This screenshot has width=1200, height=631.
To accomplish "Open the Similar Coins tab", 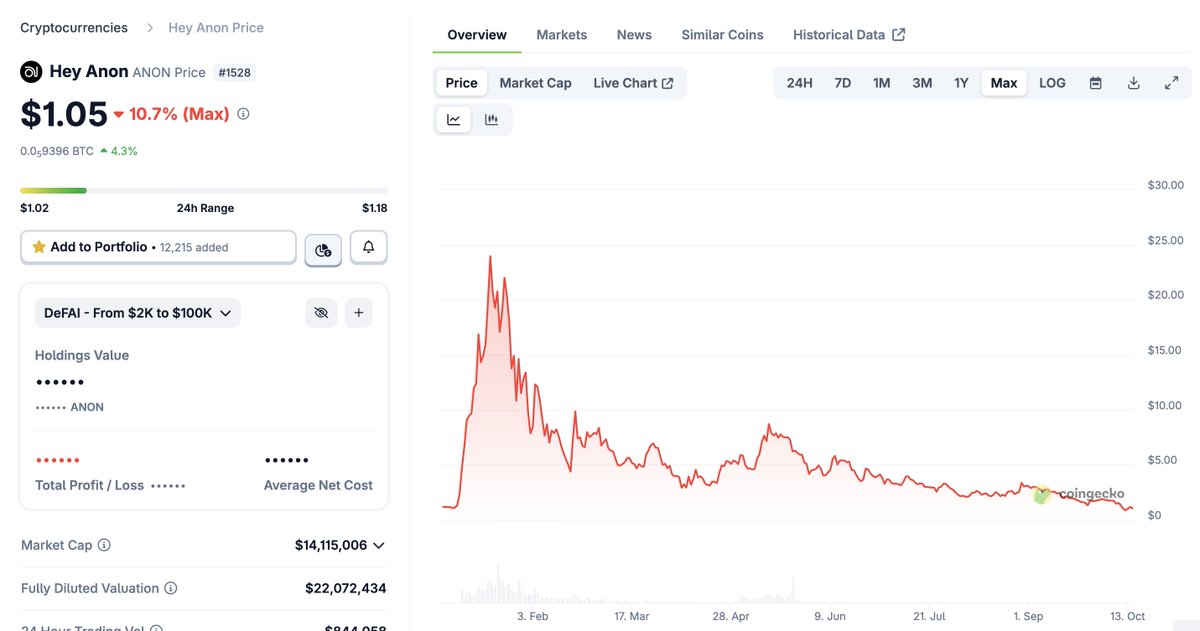I will 722,35.
